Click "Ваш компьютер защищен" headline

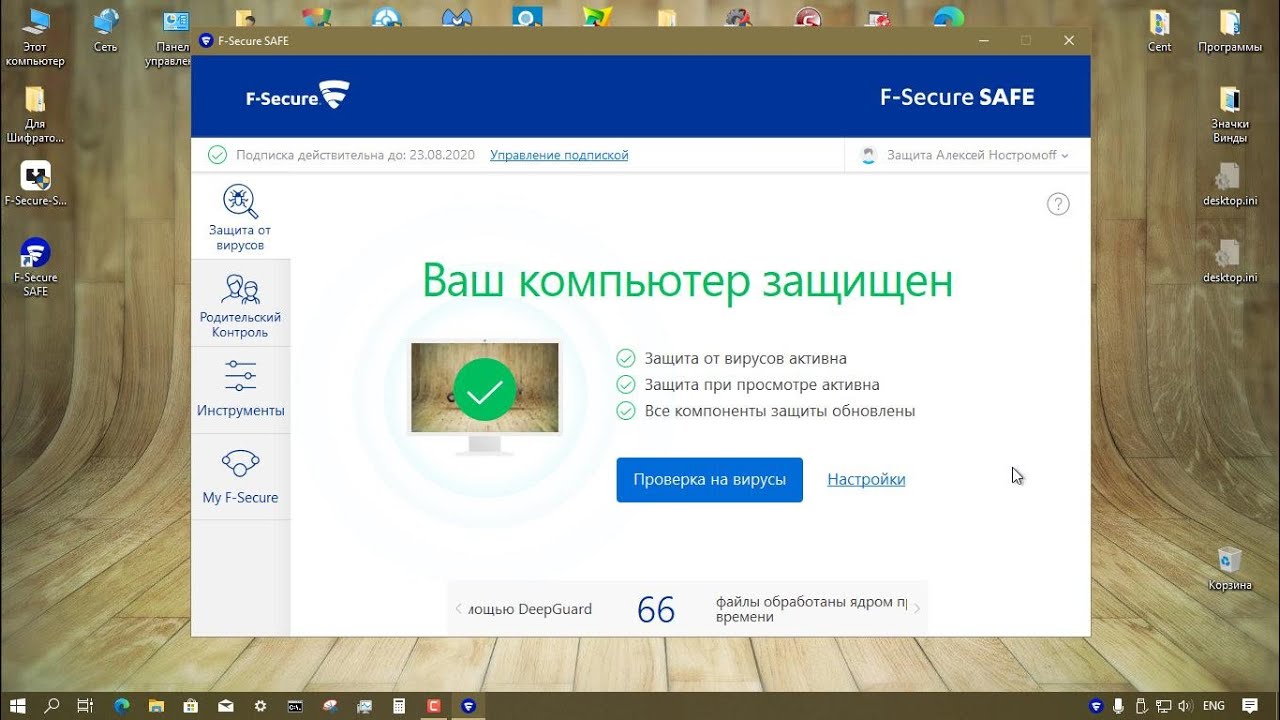click(687, 281)
